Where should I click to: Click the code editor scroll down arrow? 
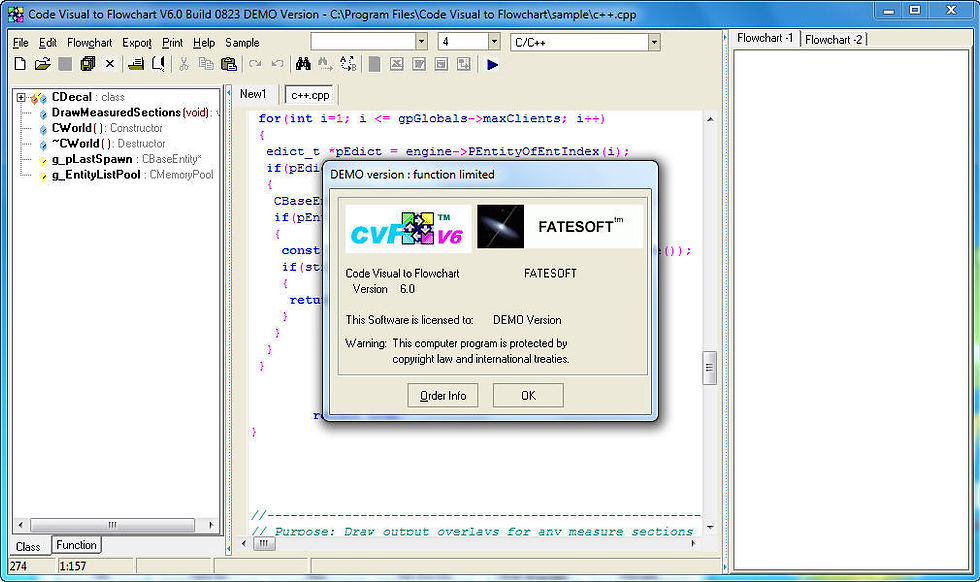710,528
